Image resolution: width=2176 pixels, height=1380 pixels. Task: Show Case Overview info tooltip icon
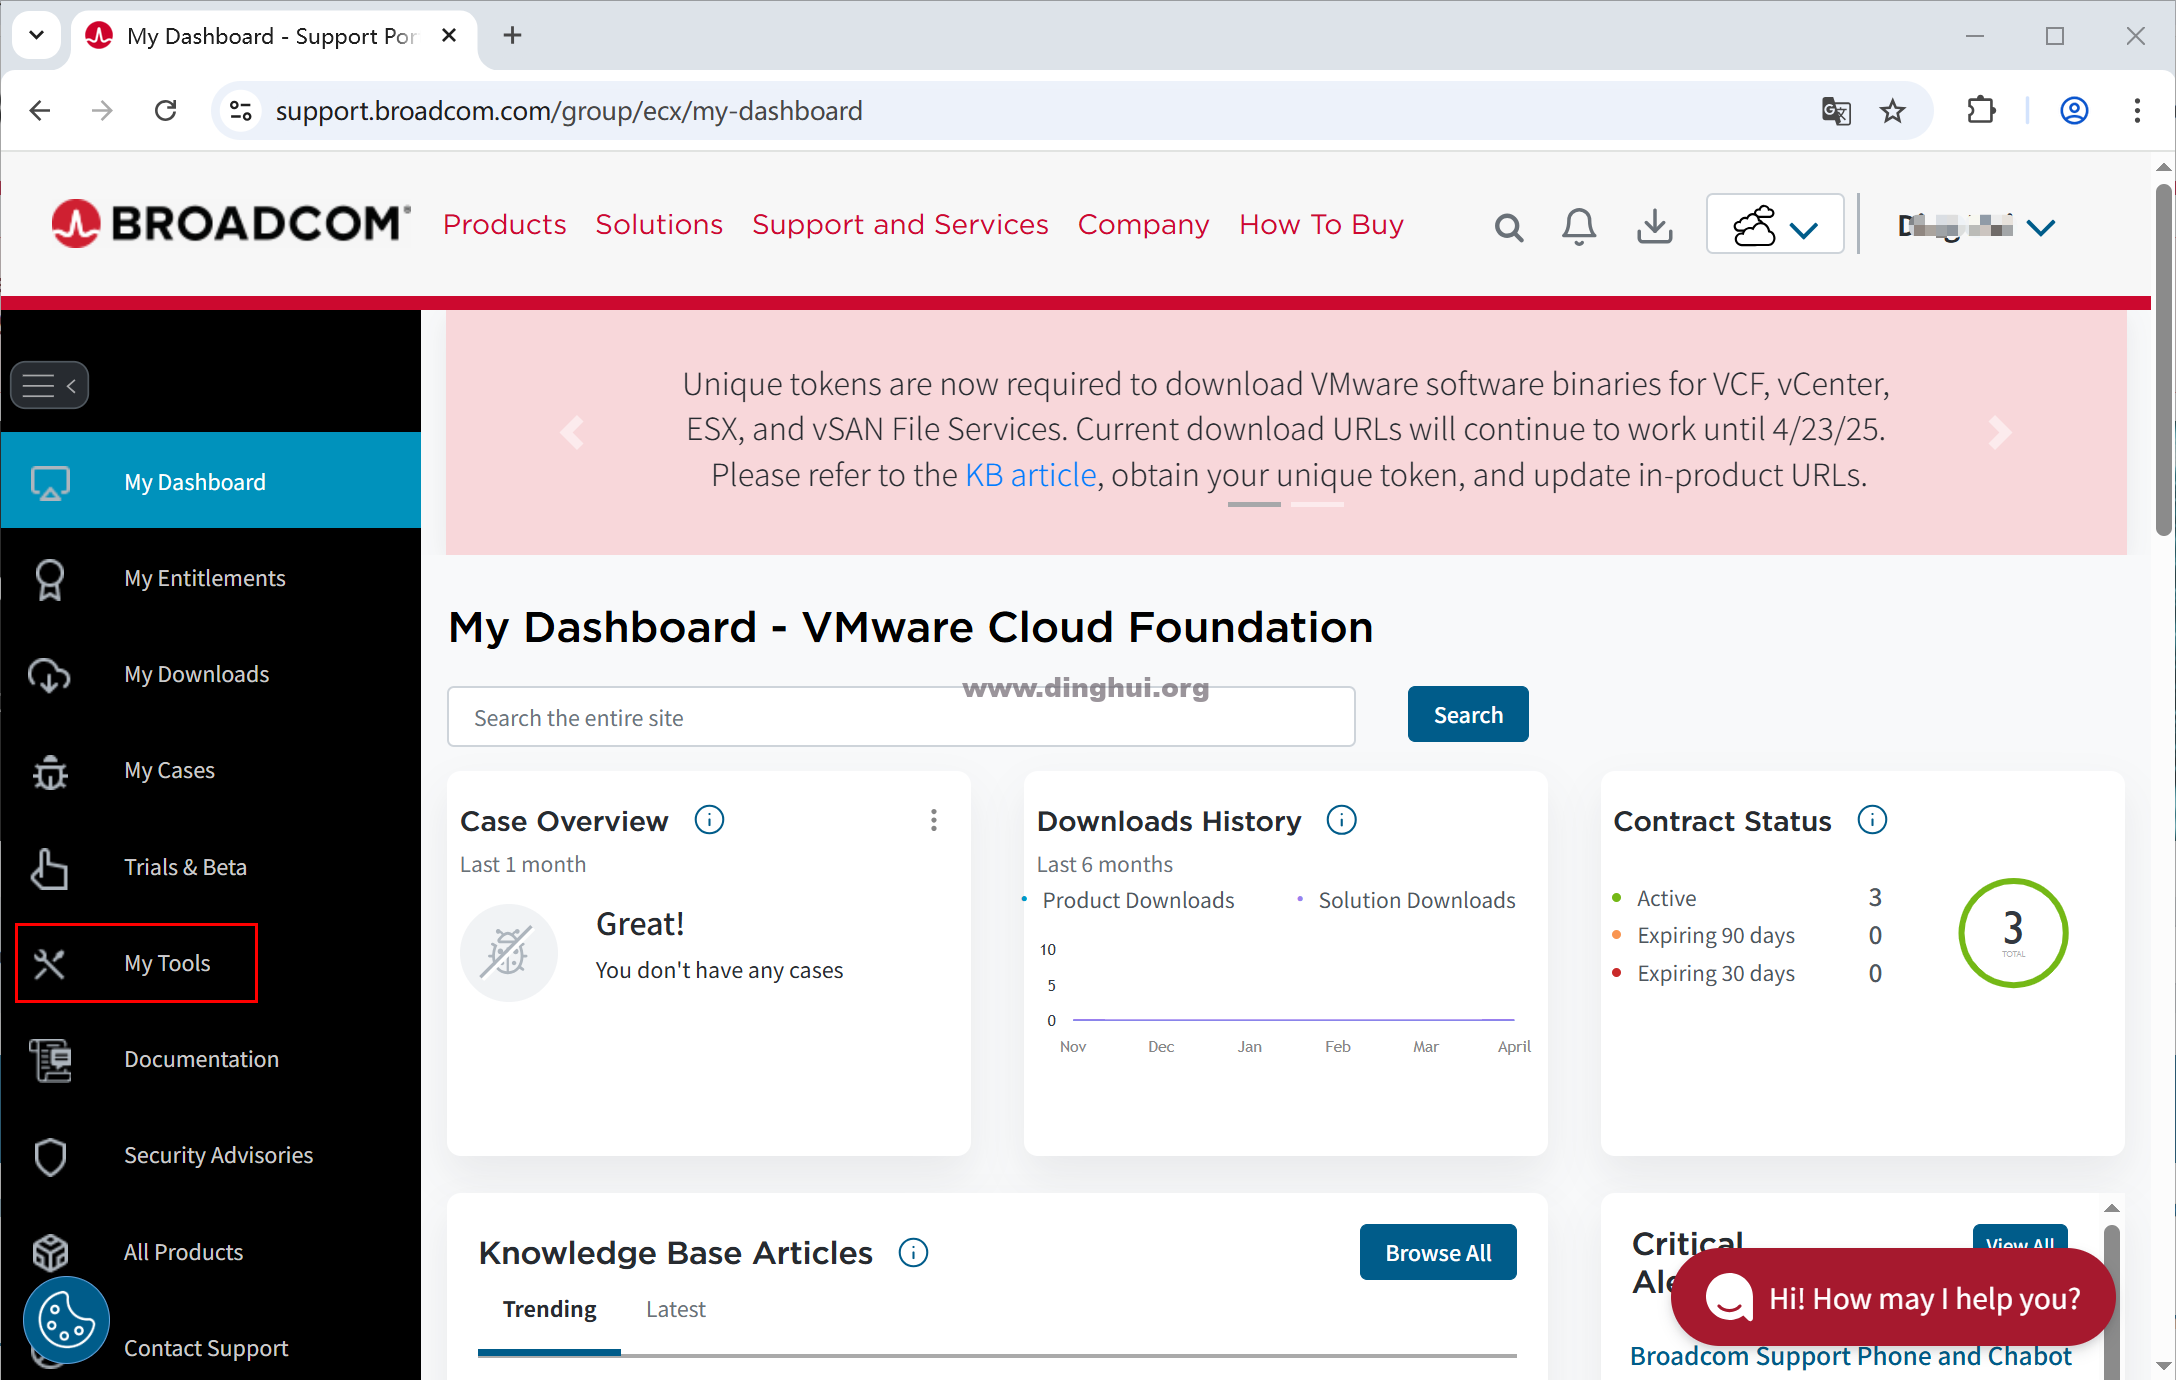point(709,820)
